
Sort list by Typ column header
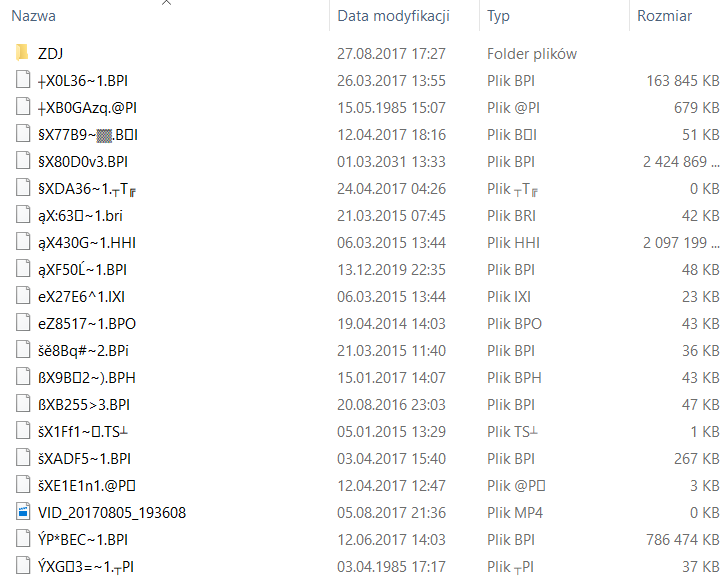498,16
